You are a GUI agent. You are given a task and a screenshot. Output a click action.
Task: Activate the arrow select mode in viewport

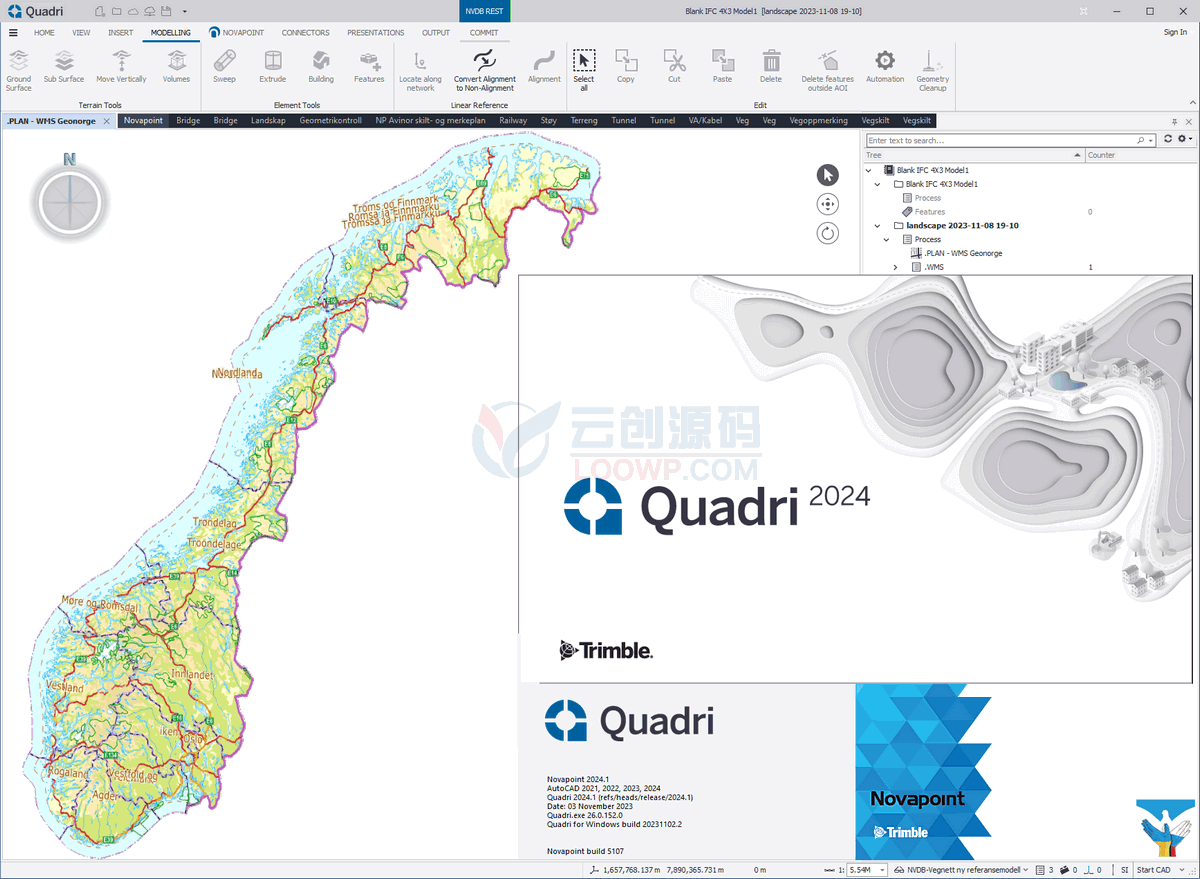(x=828, y=175)
